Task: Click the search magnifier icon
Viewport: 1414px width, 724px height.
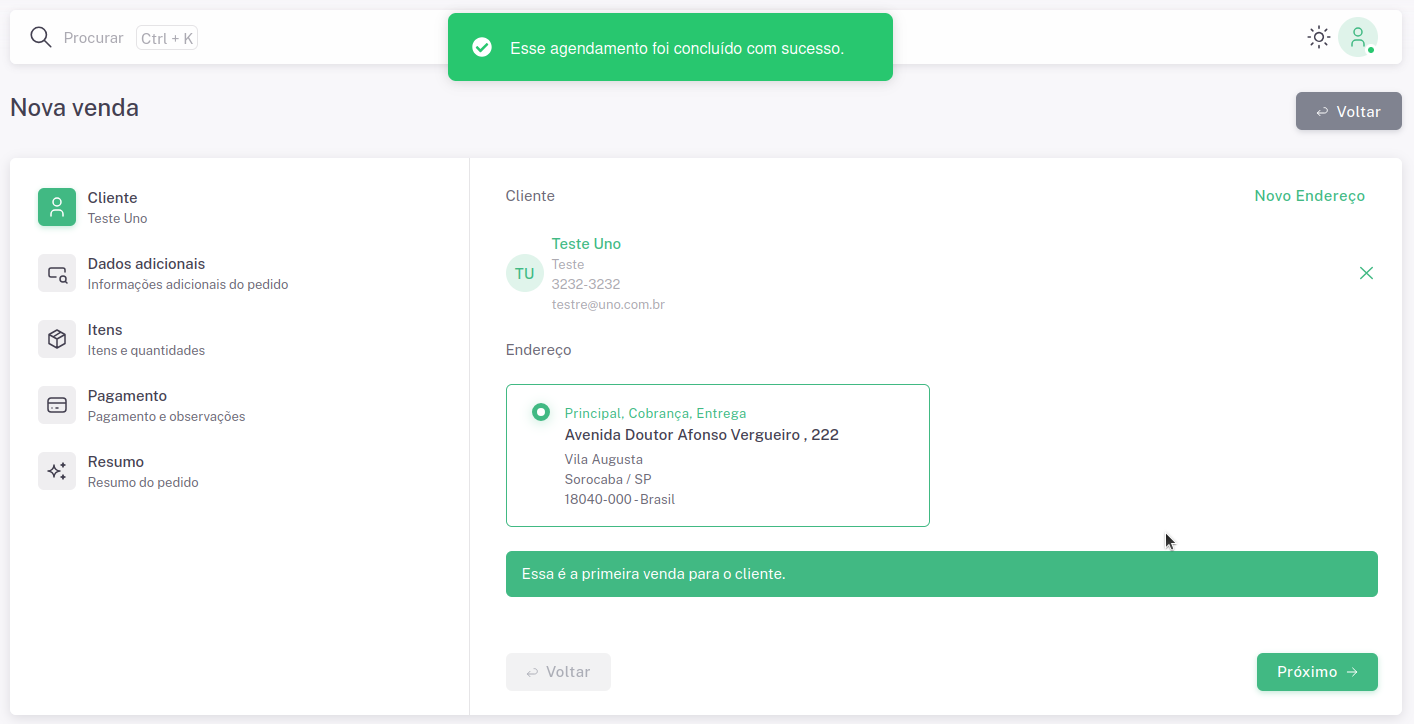Action: click(x=40, y=38)
